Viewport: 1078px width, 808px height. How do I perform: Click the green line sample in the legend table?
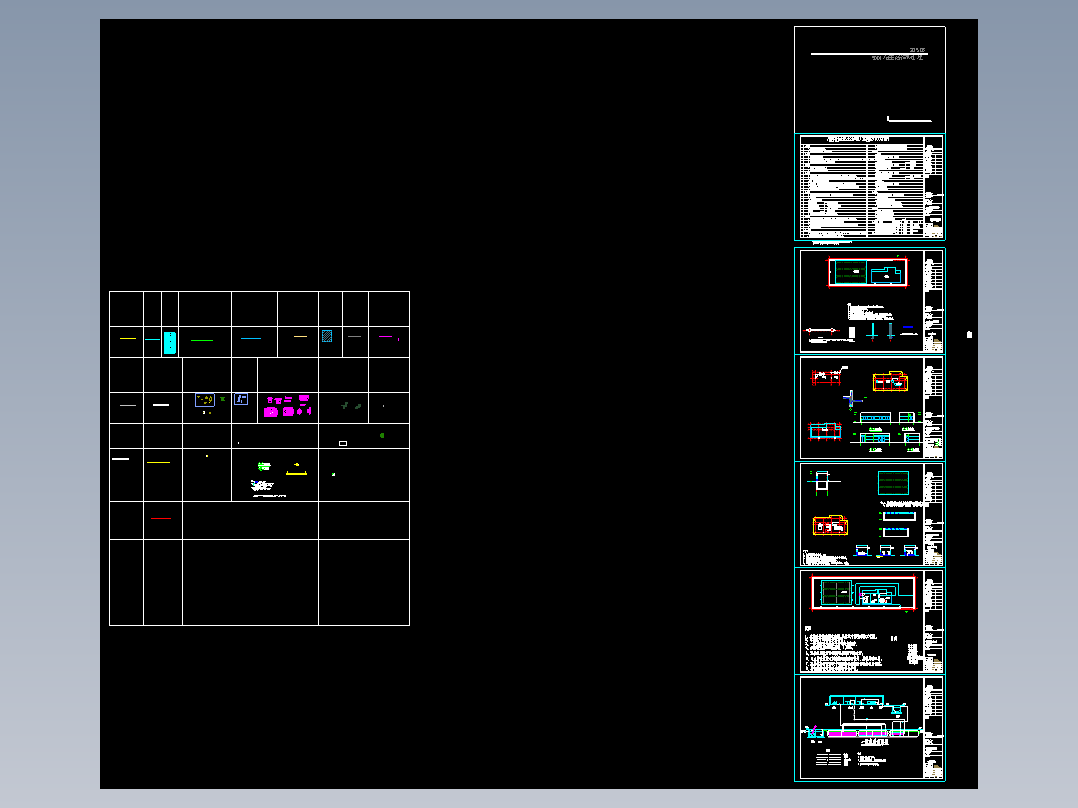click(x=201, y=340)
